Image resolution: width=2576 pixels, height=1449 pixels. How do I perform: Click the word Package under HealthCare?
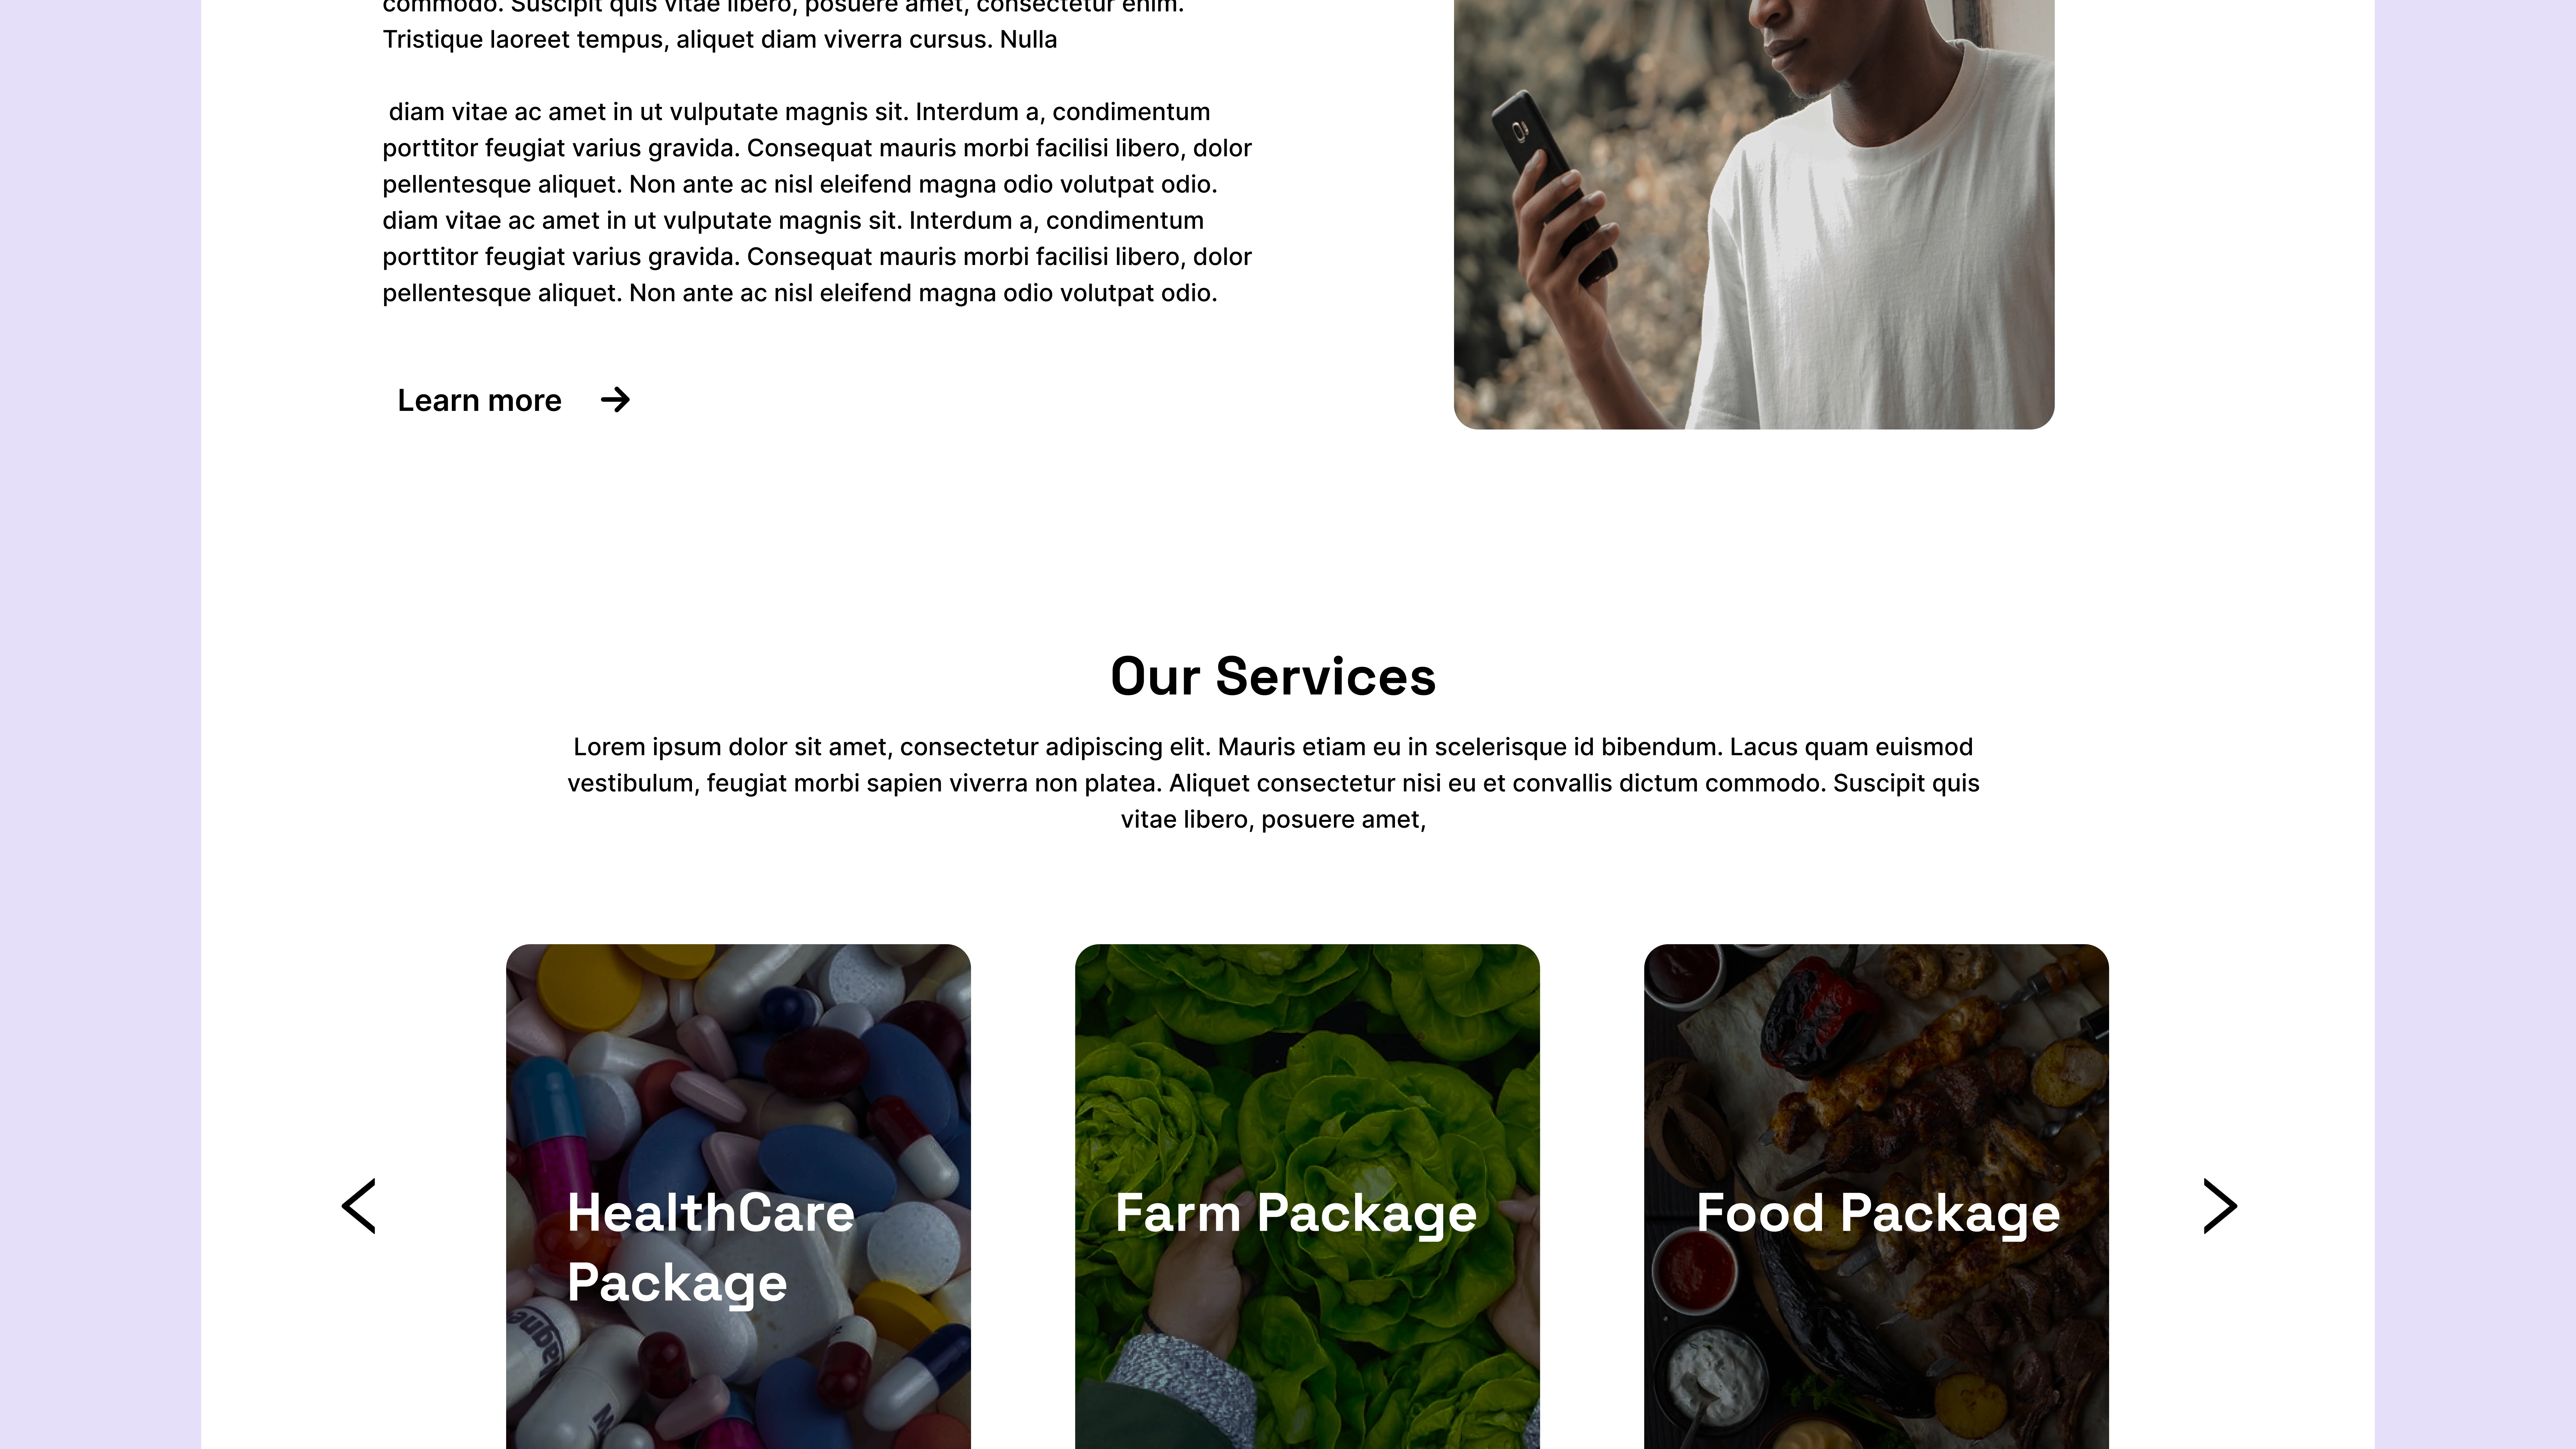click(677, 1283)
